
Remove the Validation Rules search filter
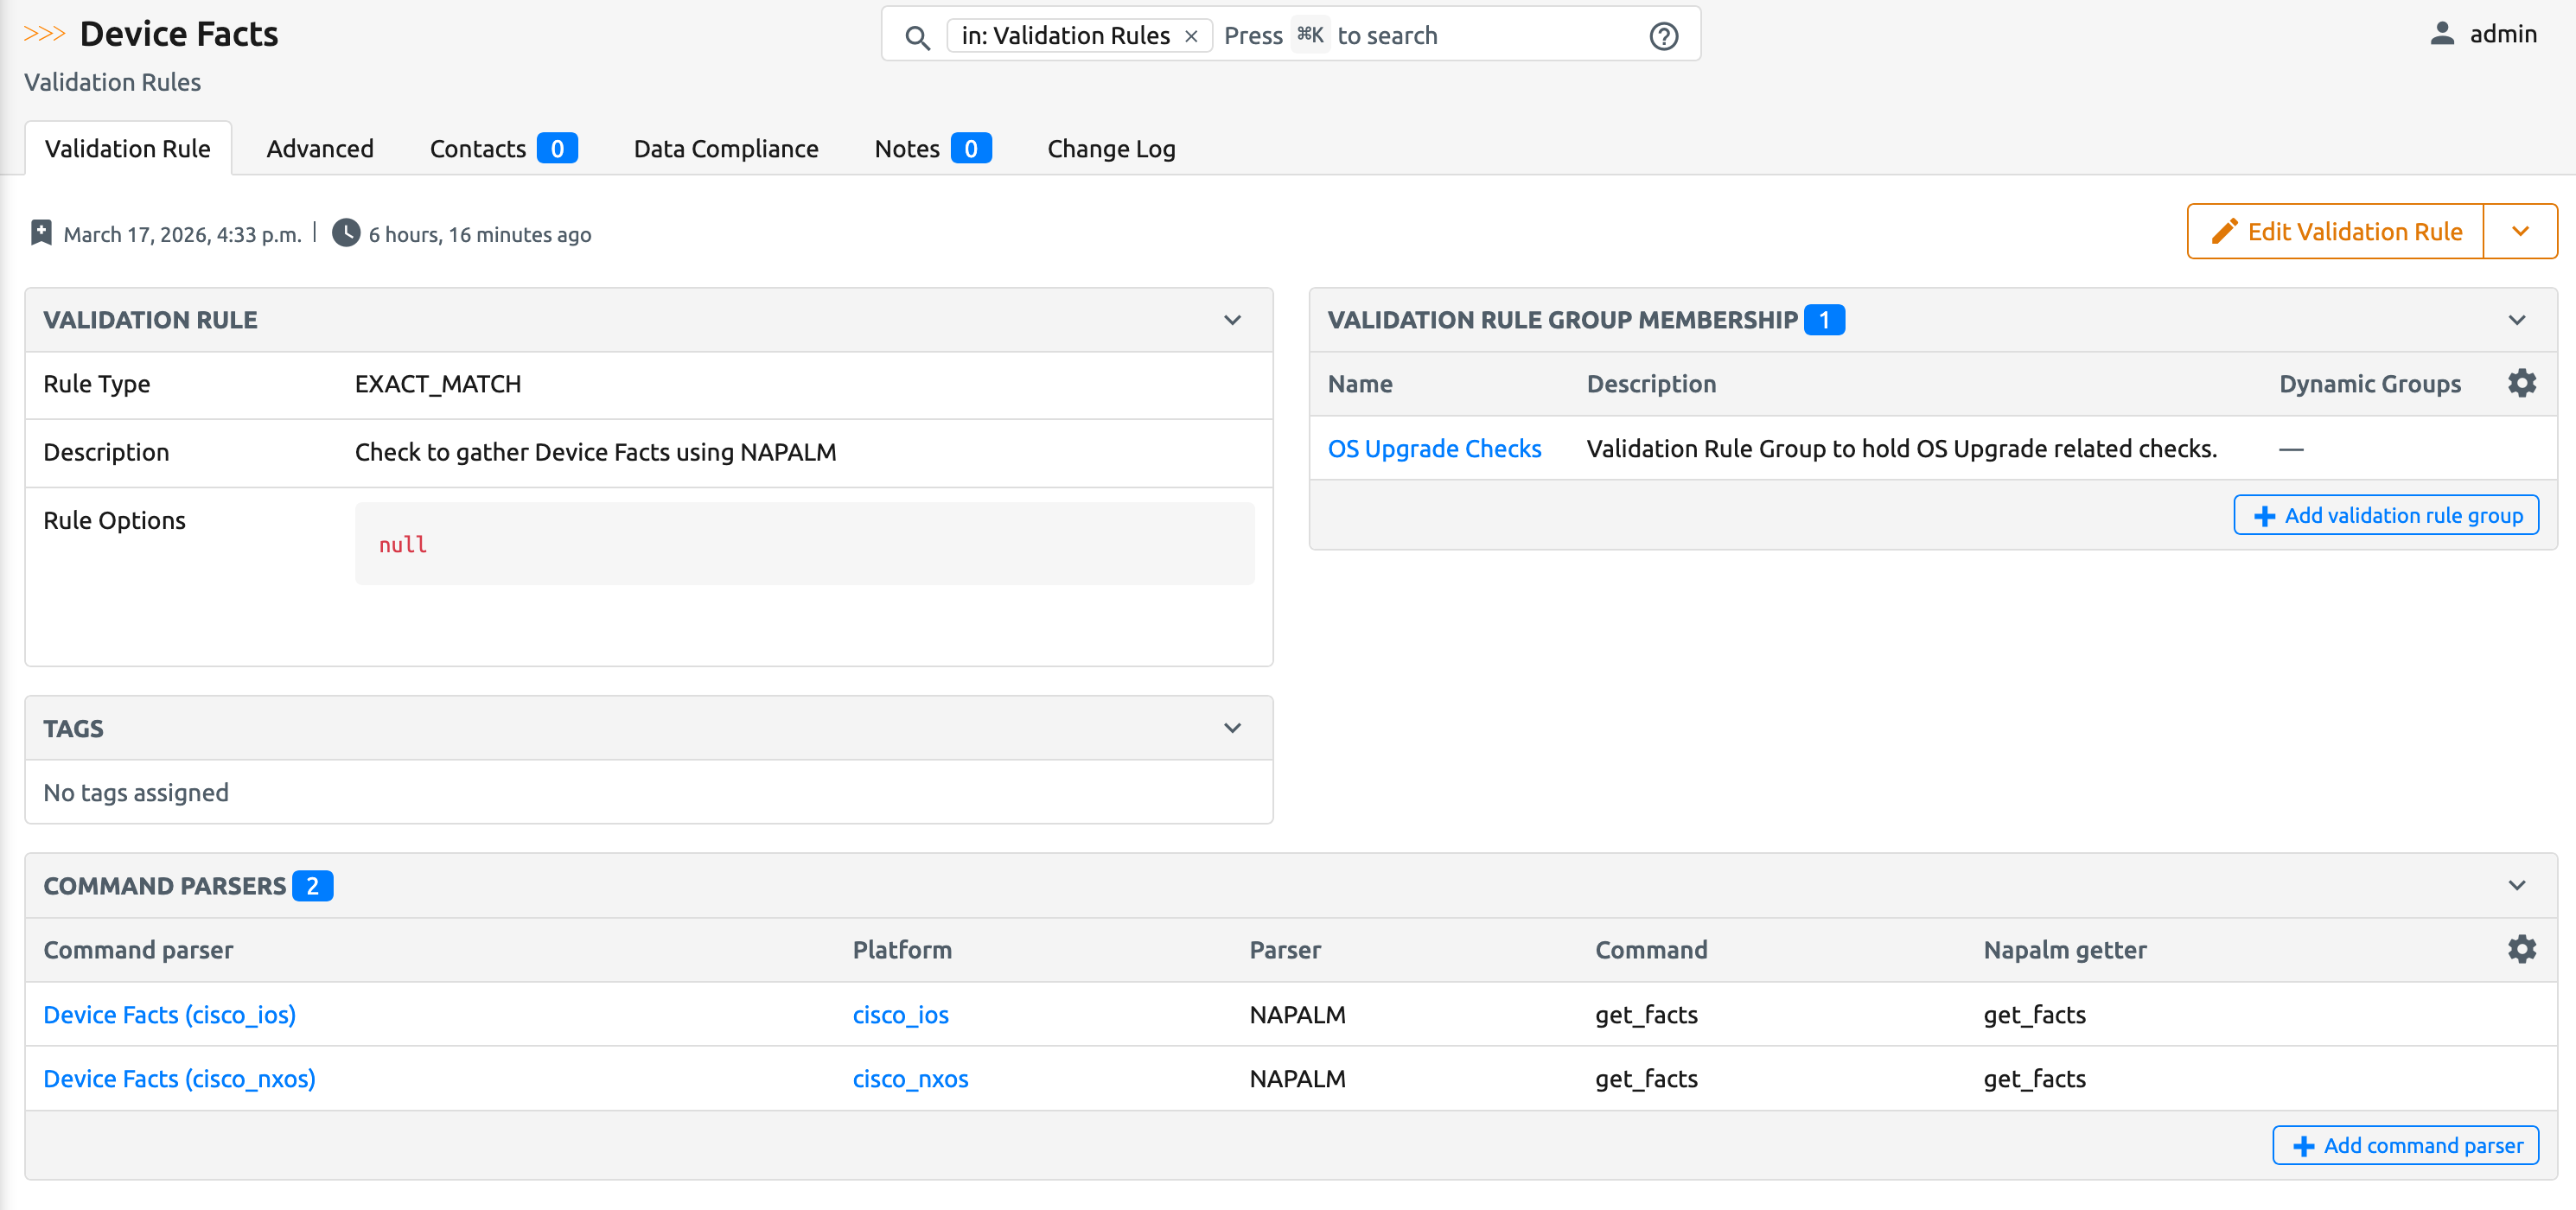point(1191,36)
